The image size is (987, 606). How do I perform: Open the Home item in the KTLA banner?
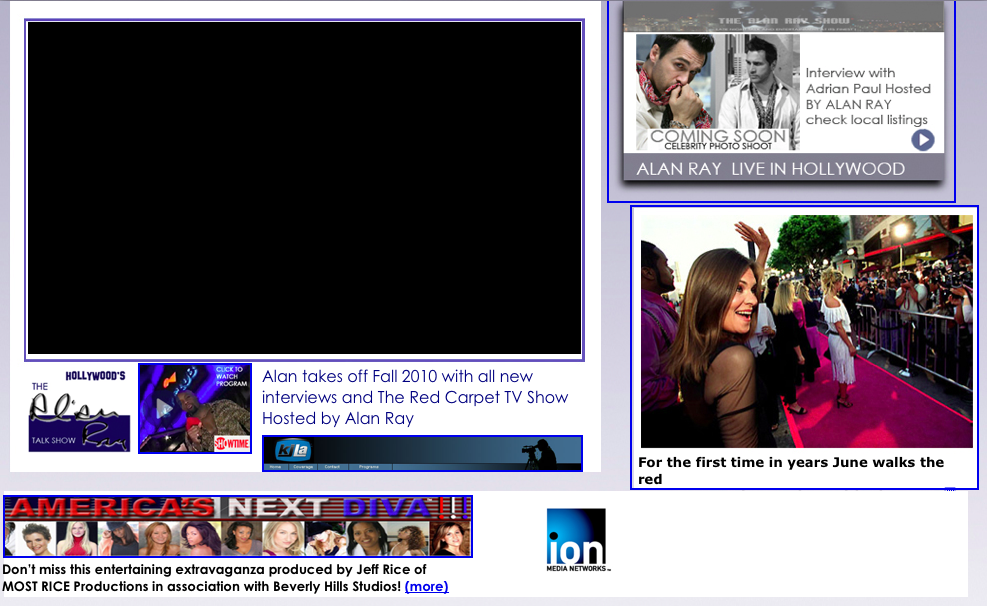pyautogui.click(x=276, y=466)
